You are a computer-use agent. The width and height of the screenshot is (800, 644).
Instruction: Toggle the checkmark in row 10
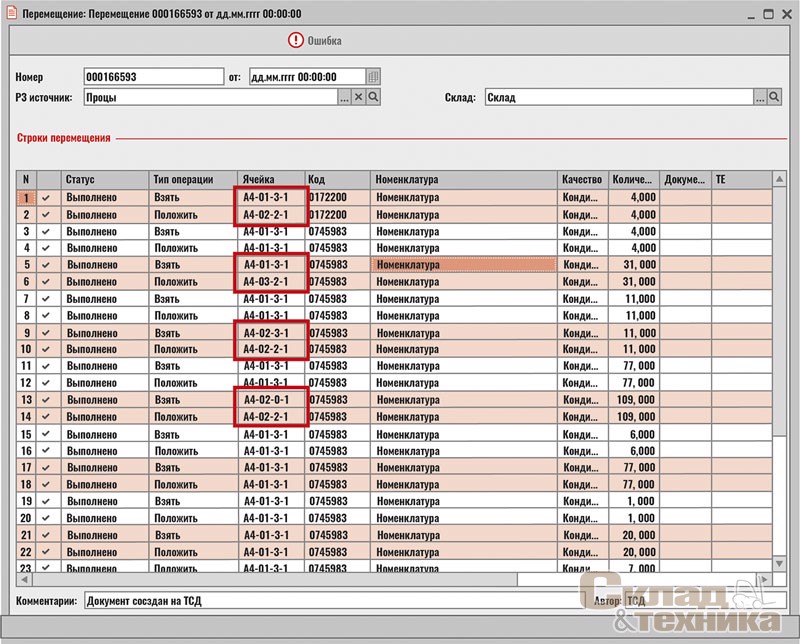[46, 349]
